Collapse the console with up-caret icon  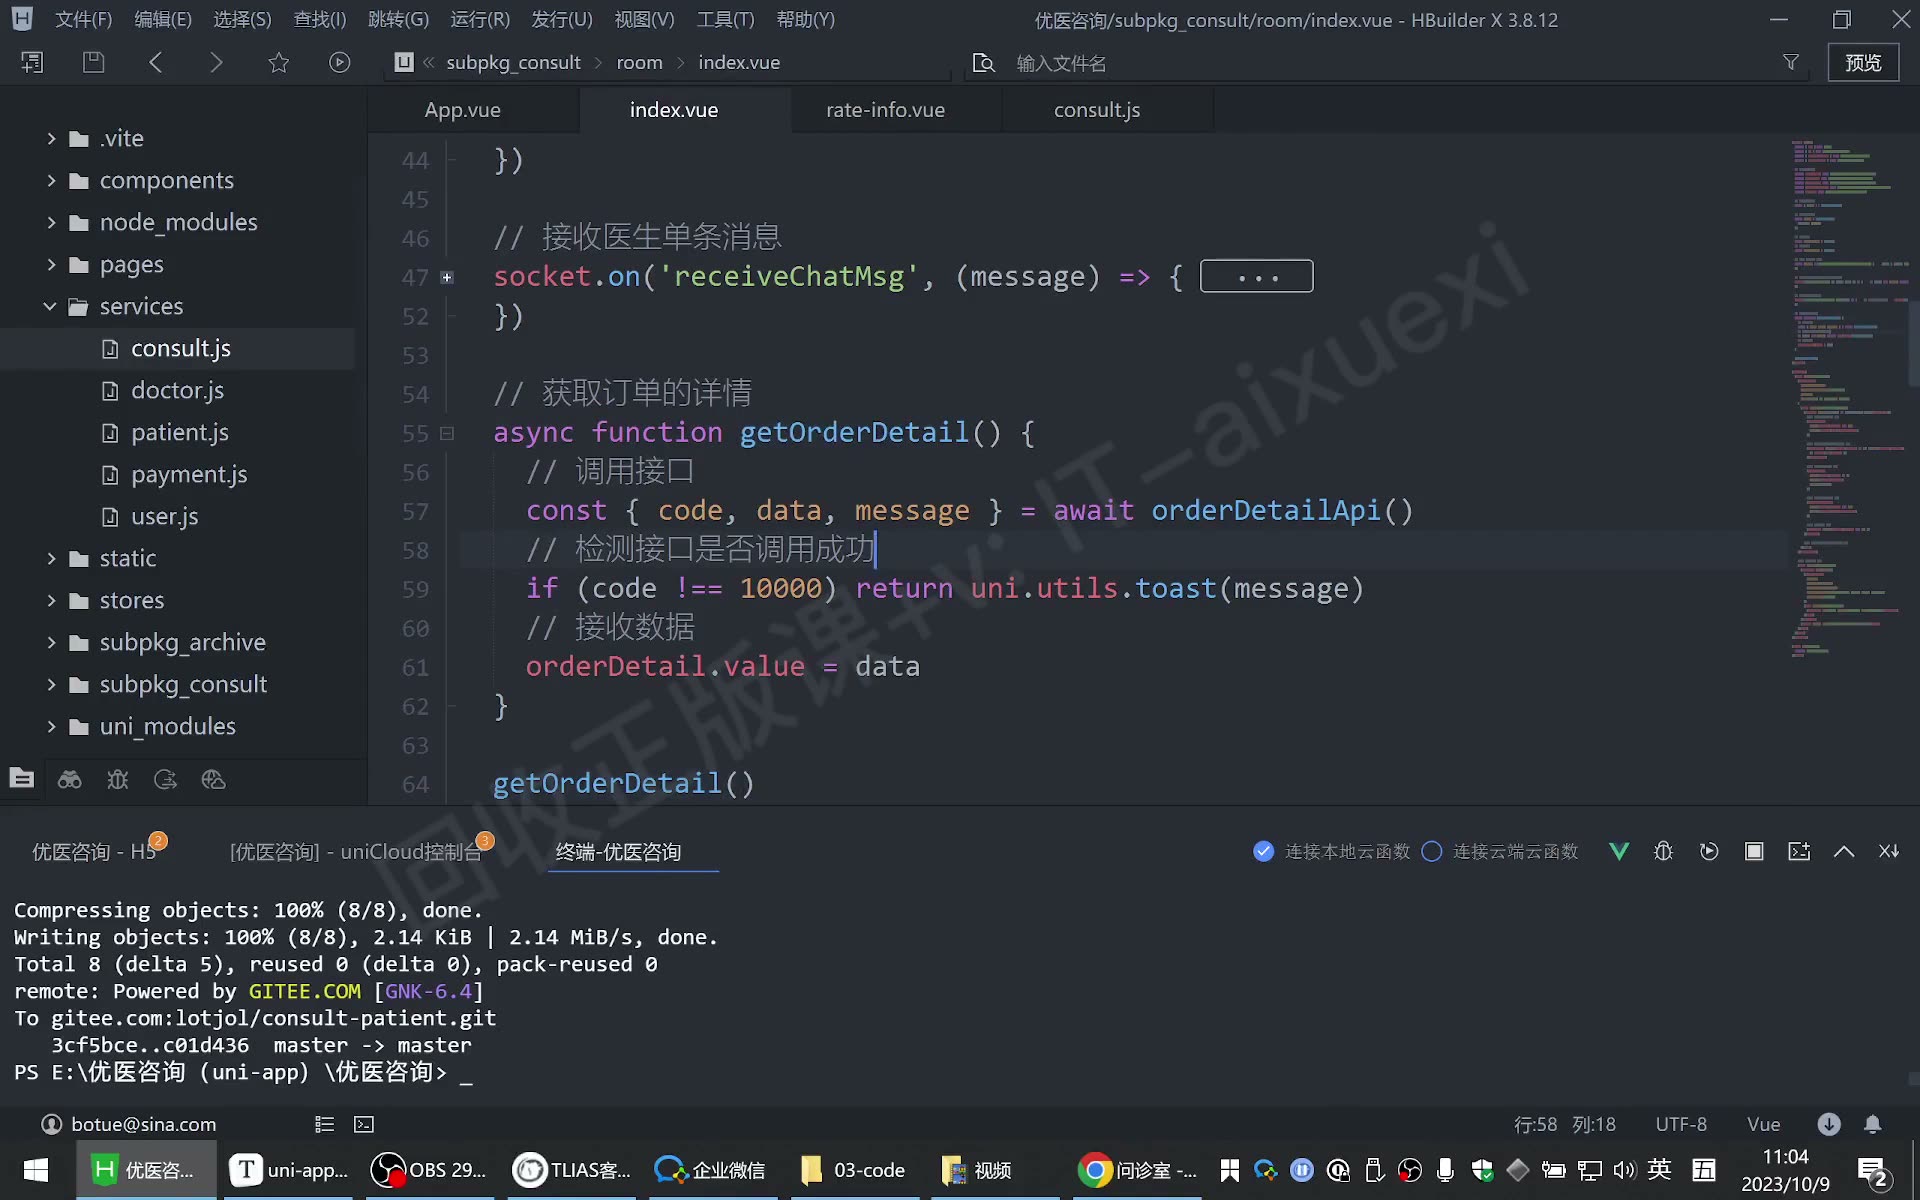1844,851
